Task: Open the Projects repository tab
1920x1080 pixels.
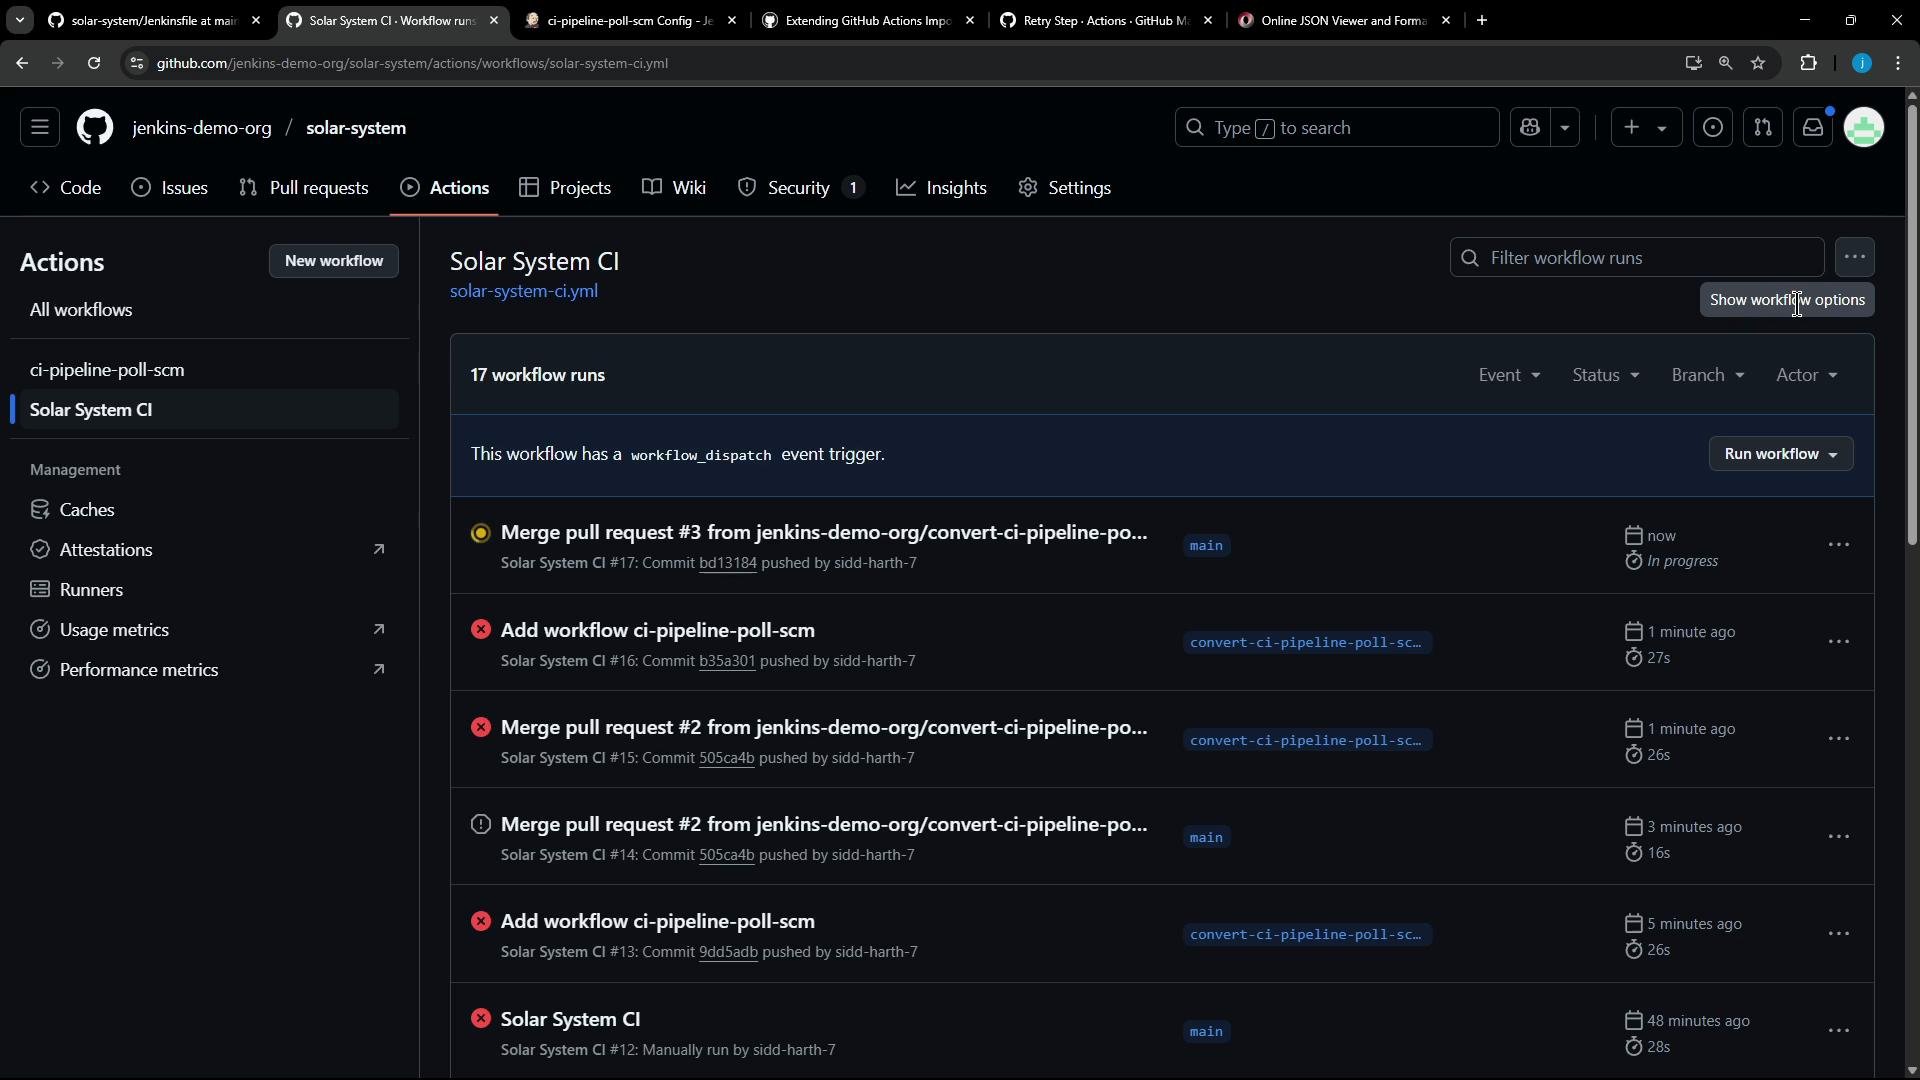Action: [565, 188]
